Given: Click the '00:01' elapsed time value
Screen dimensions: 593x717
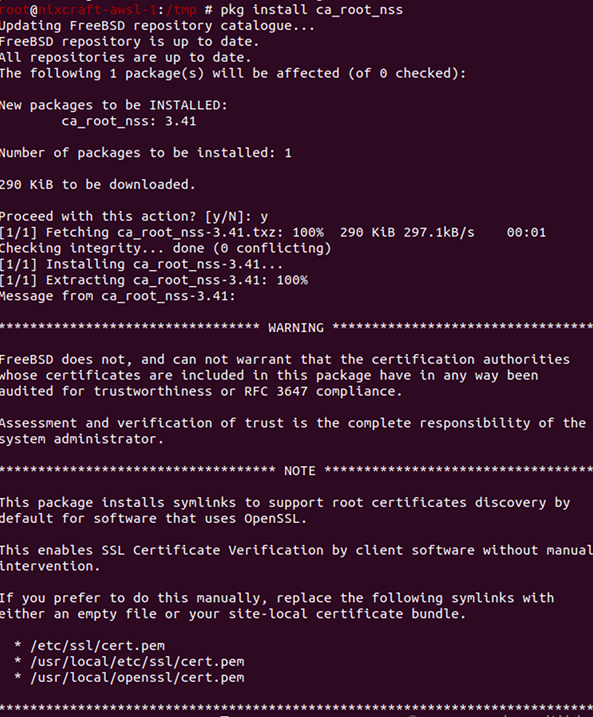Looking at the screenshot, I should click(526, 232).
